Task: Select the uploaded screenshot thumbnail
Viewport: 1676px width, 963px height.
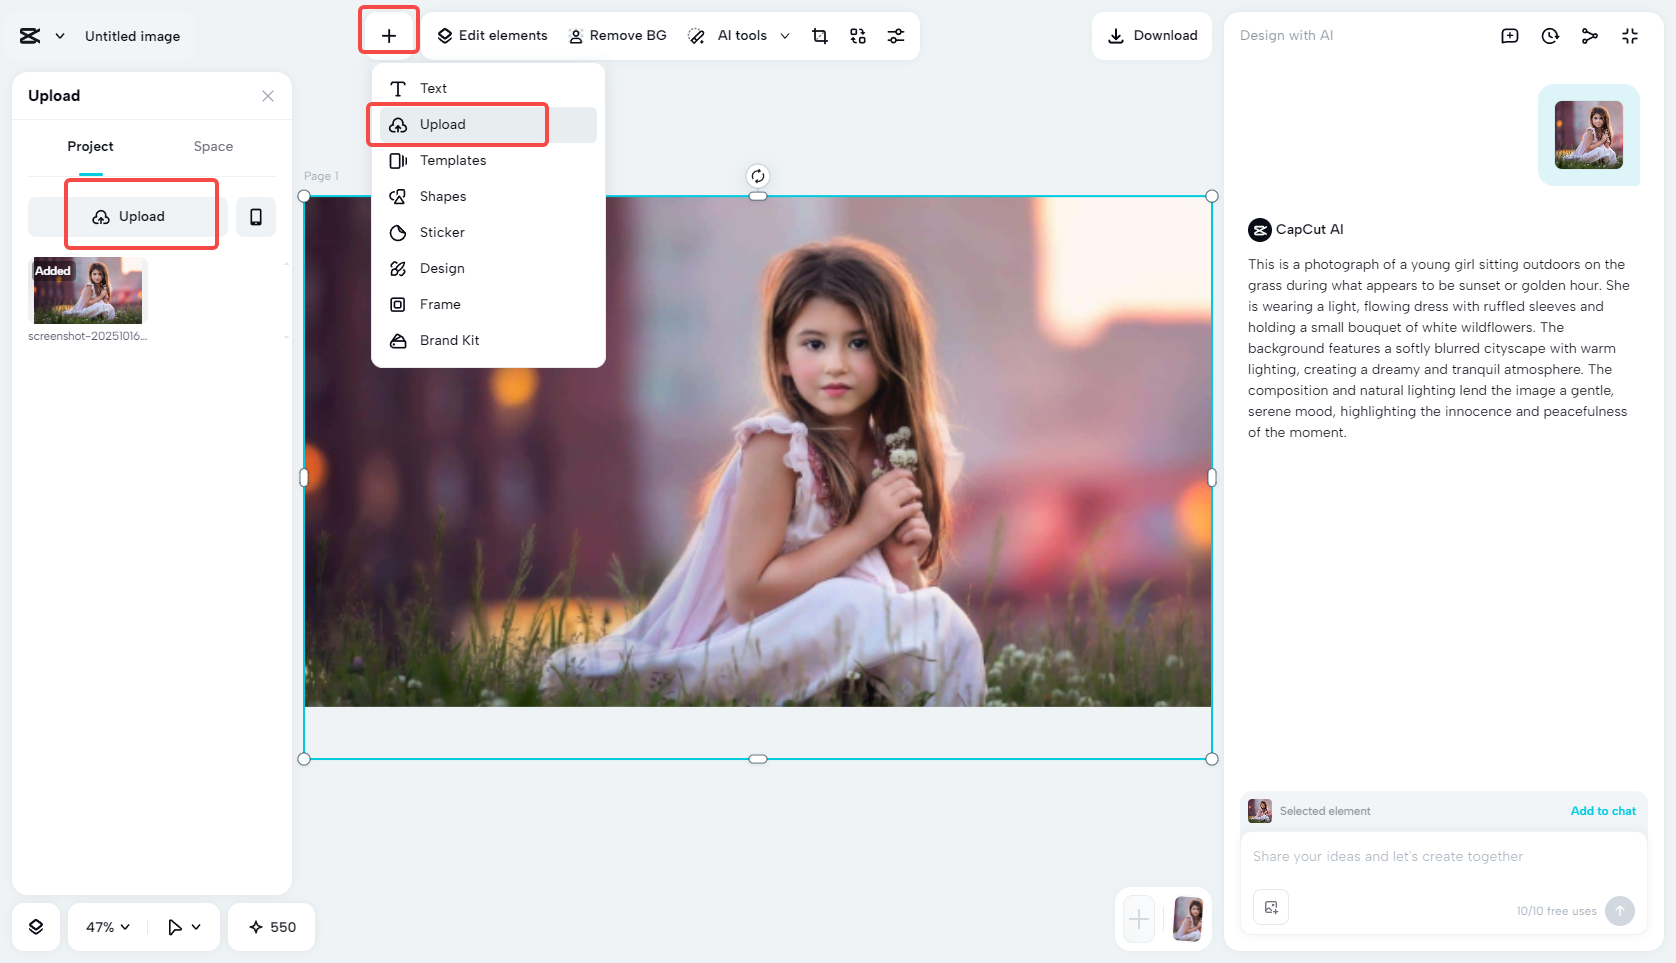Action: point(87,289)
